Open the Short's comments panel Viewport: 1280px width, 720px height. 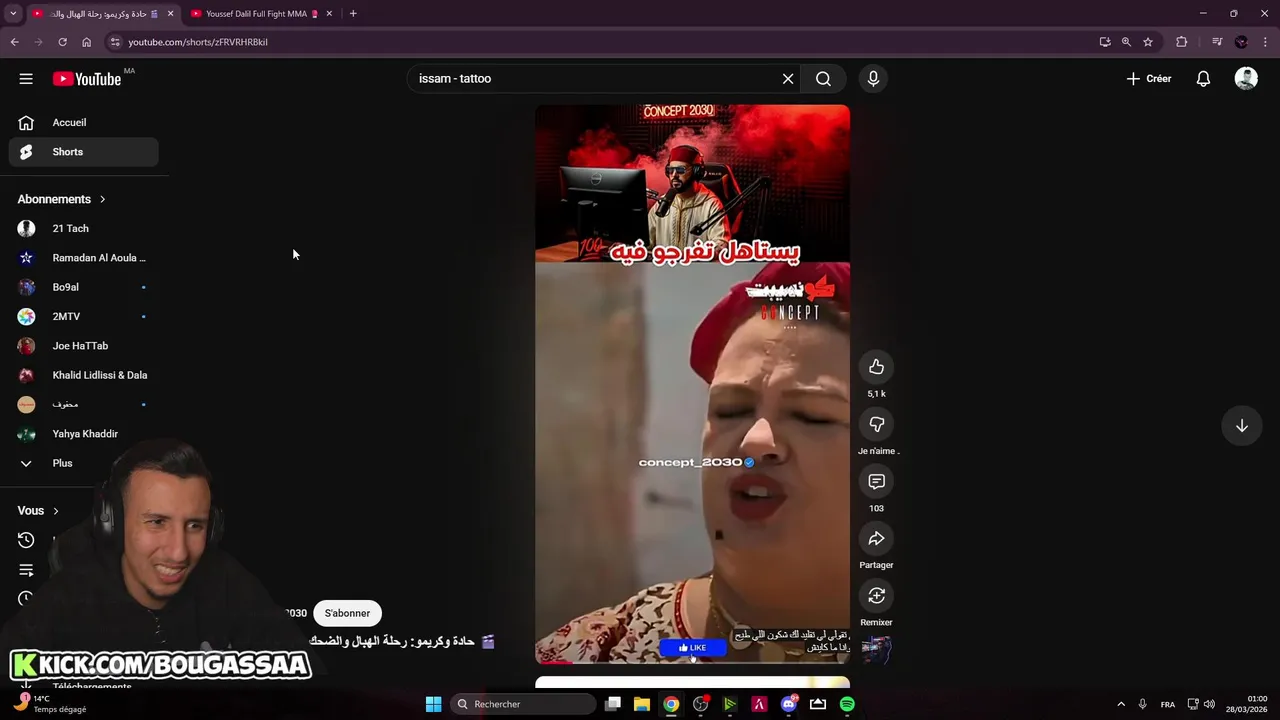coord(876,482)
